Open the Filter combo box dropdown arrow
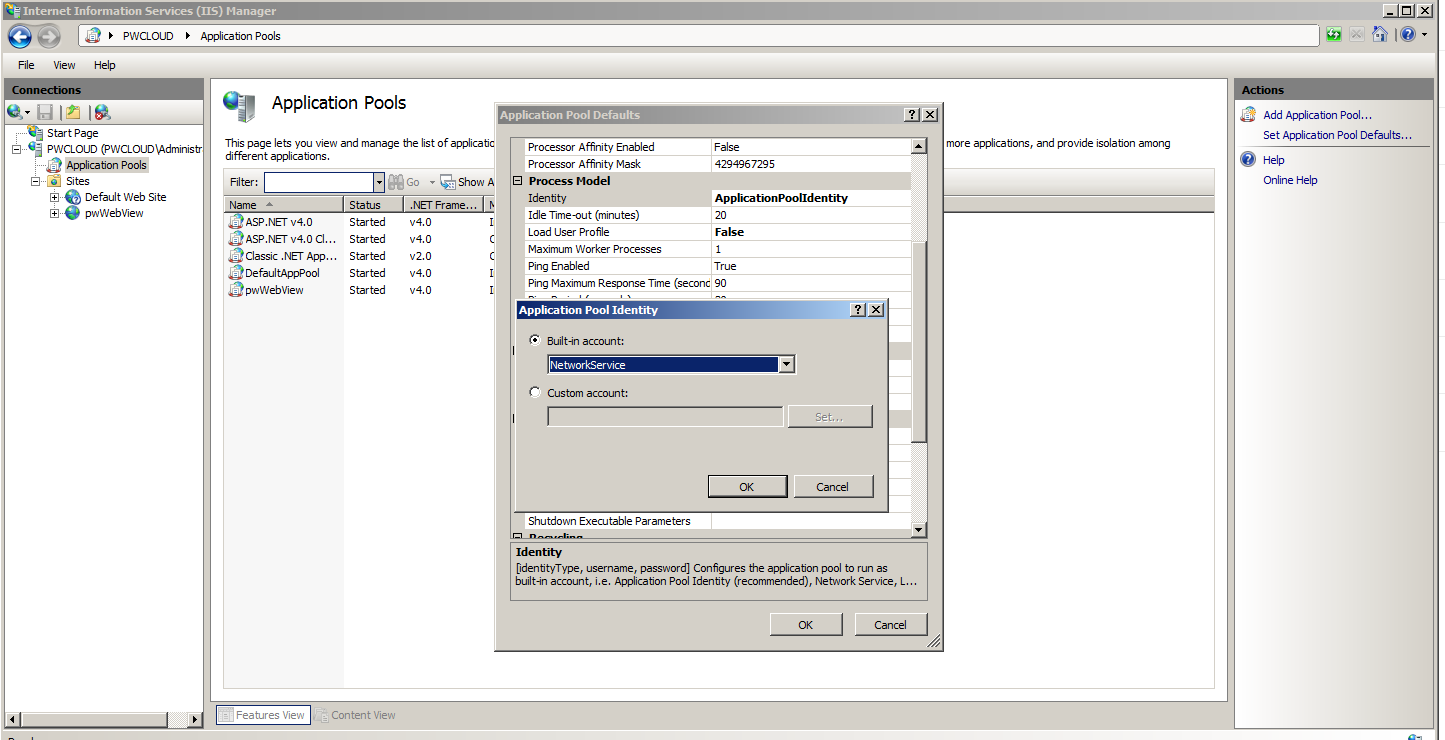This screenshot has height=740, width=1445. (379, 182)
